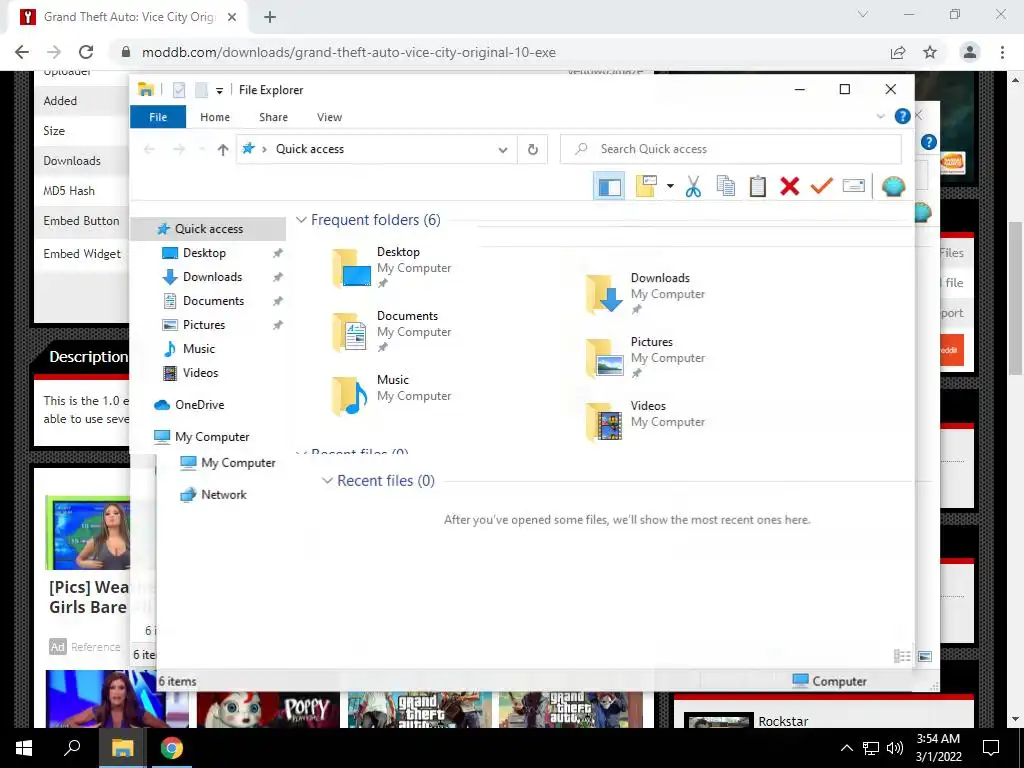
Task: Bookmark this page with Chrome star
Action: click(x=930, y=52)
